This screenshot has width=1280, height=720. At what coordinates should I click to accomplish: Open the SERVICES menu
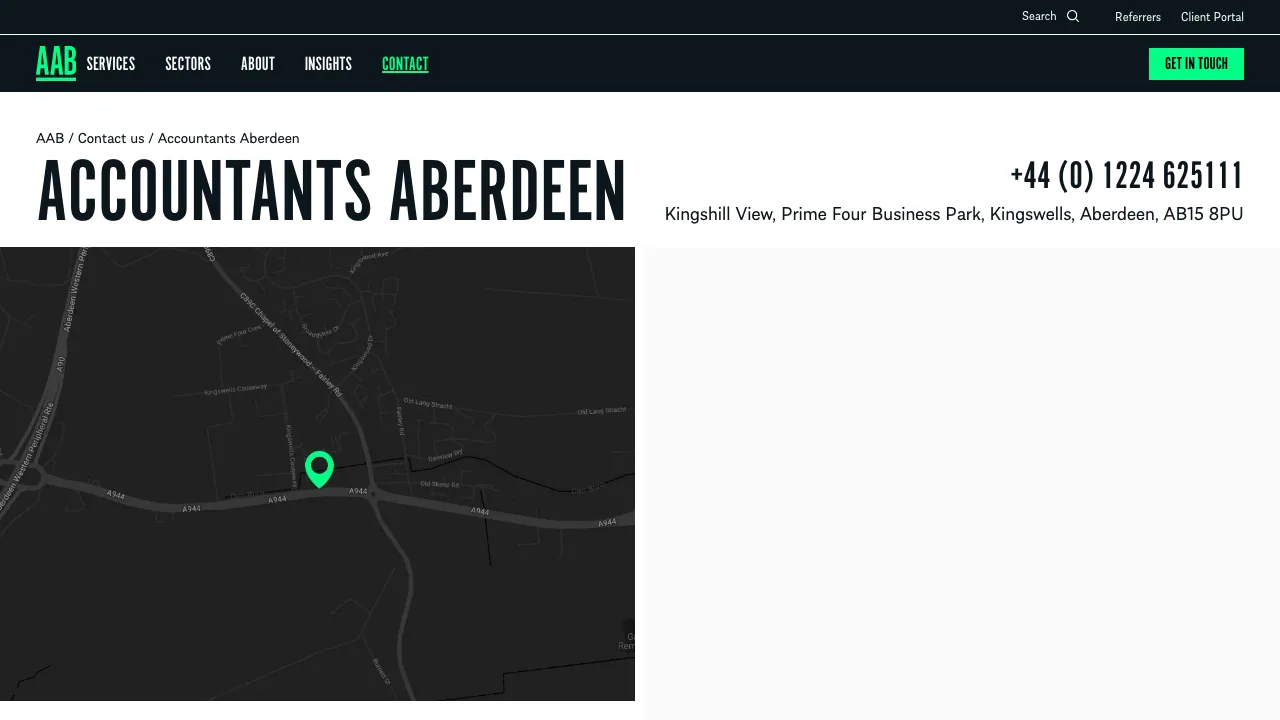(x=110, y=63)
